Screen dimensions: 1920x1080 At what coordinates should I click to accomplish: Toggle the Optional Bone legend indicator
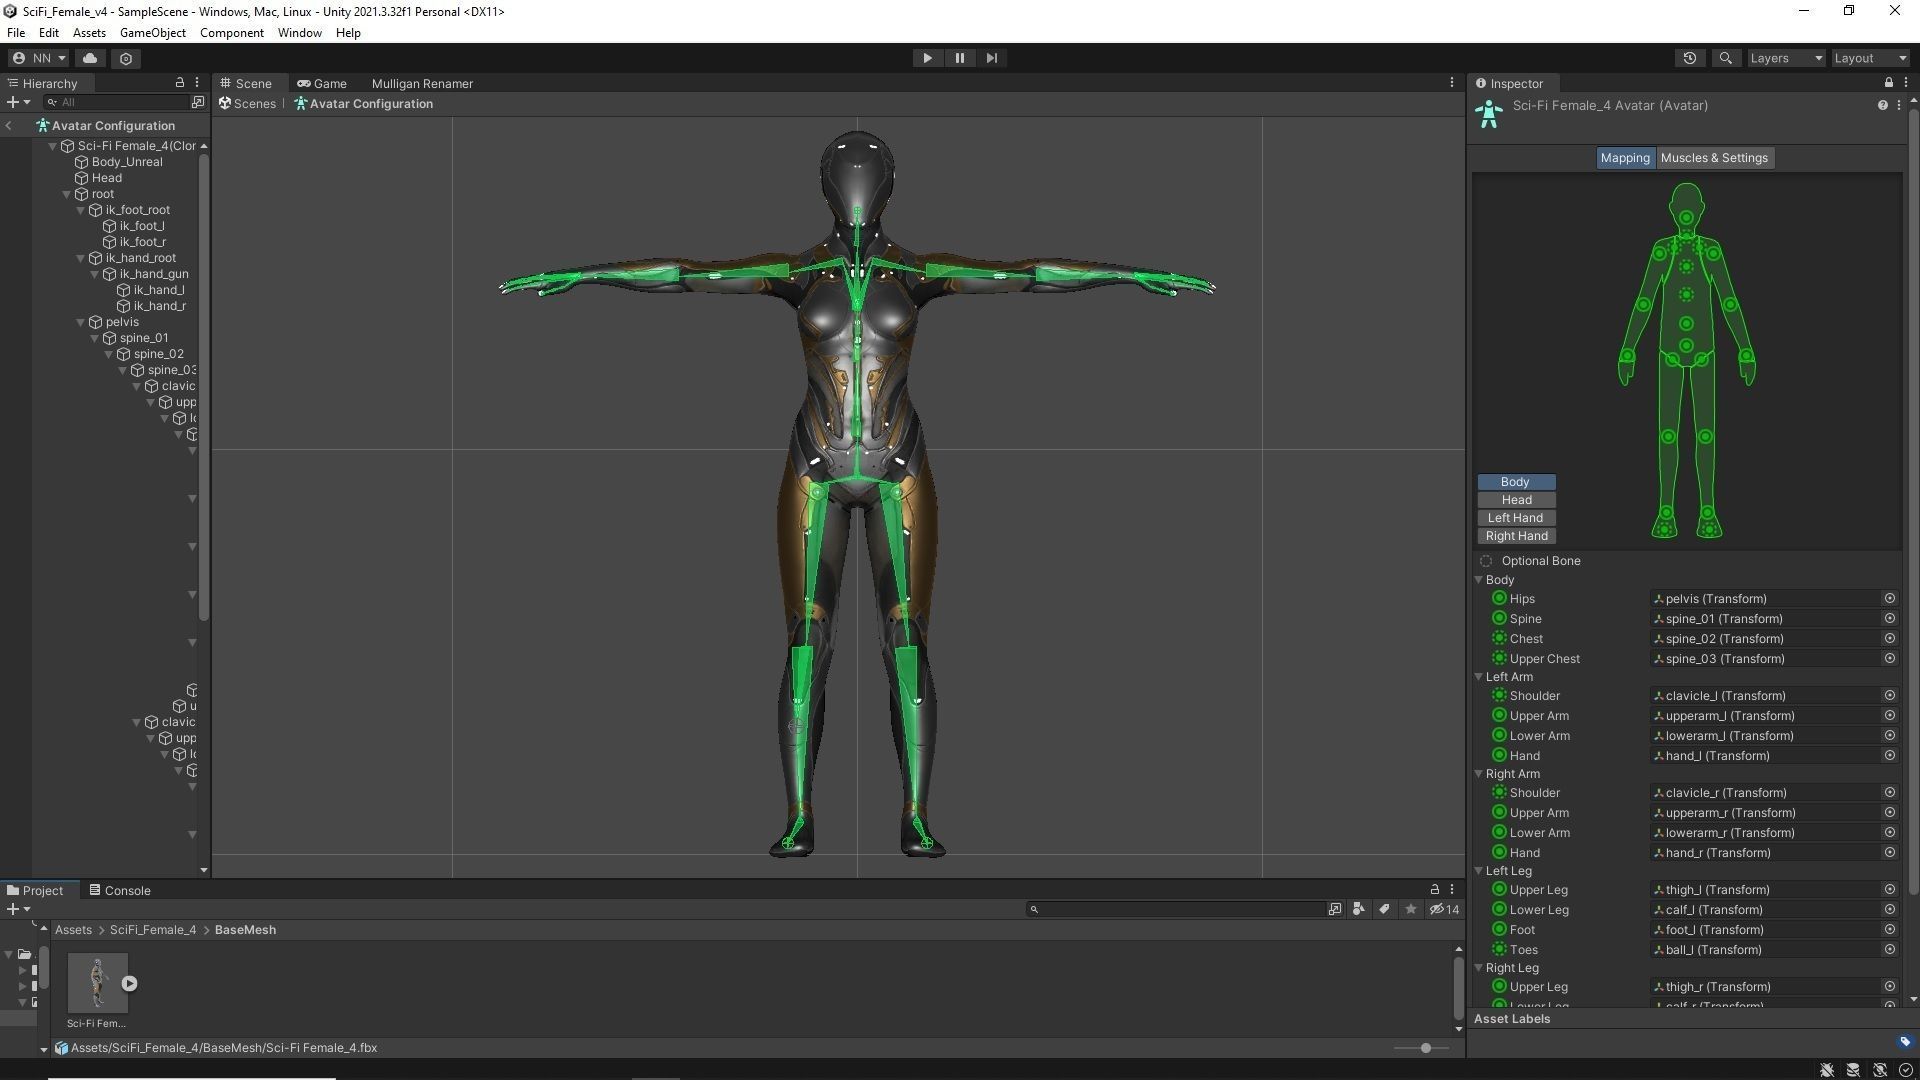pyautogui.click(x=1486, y=561)
